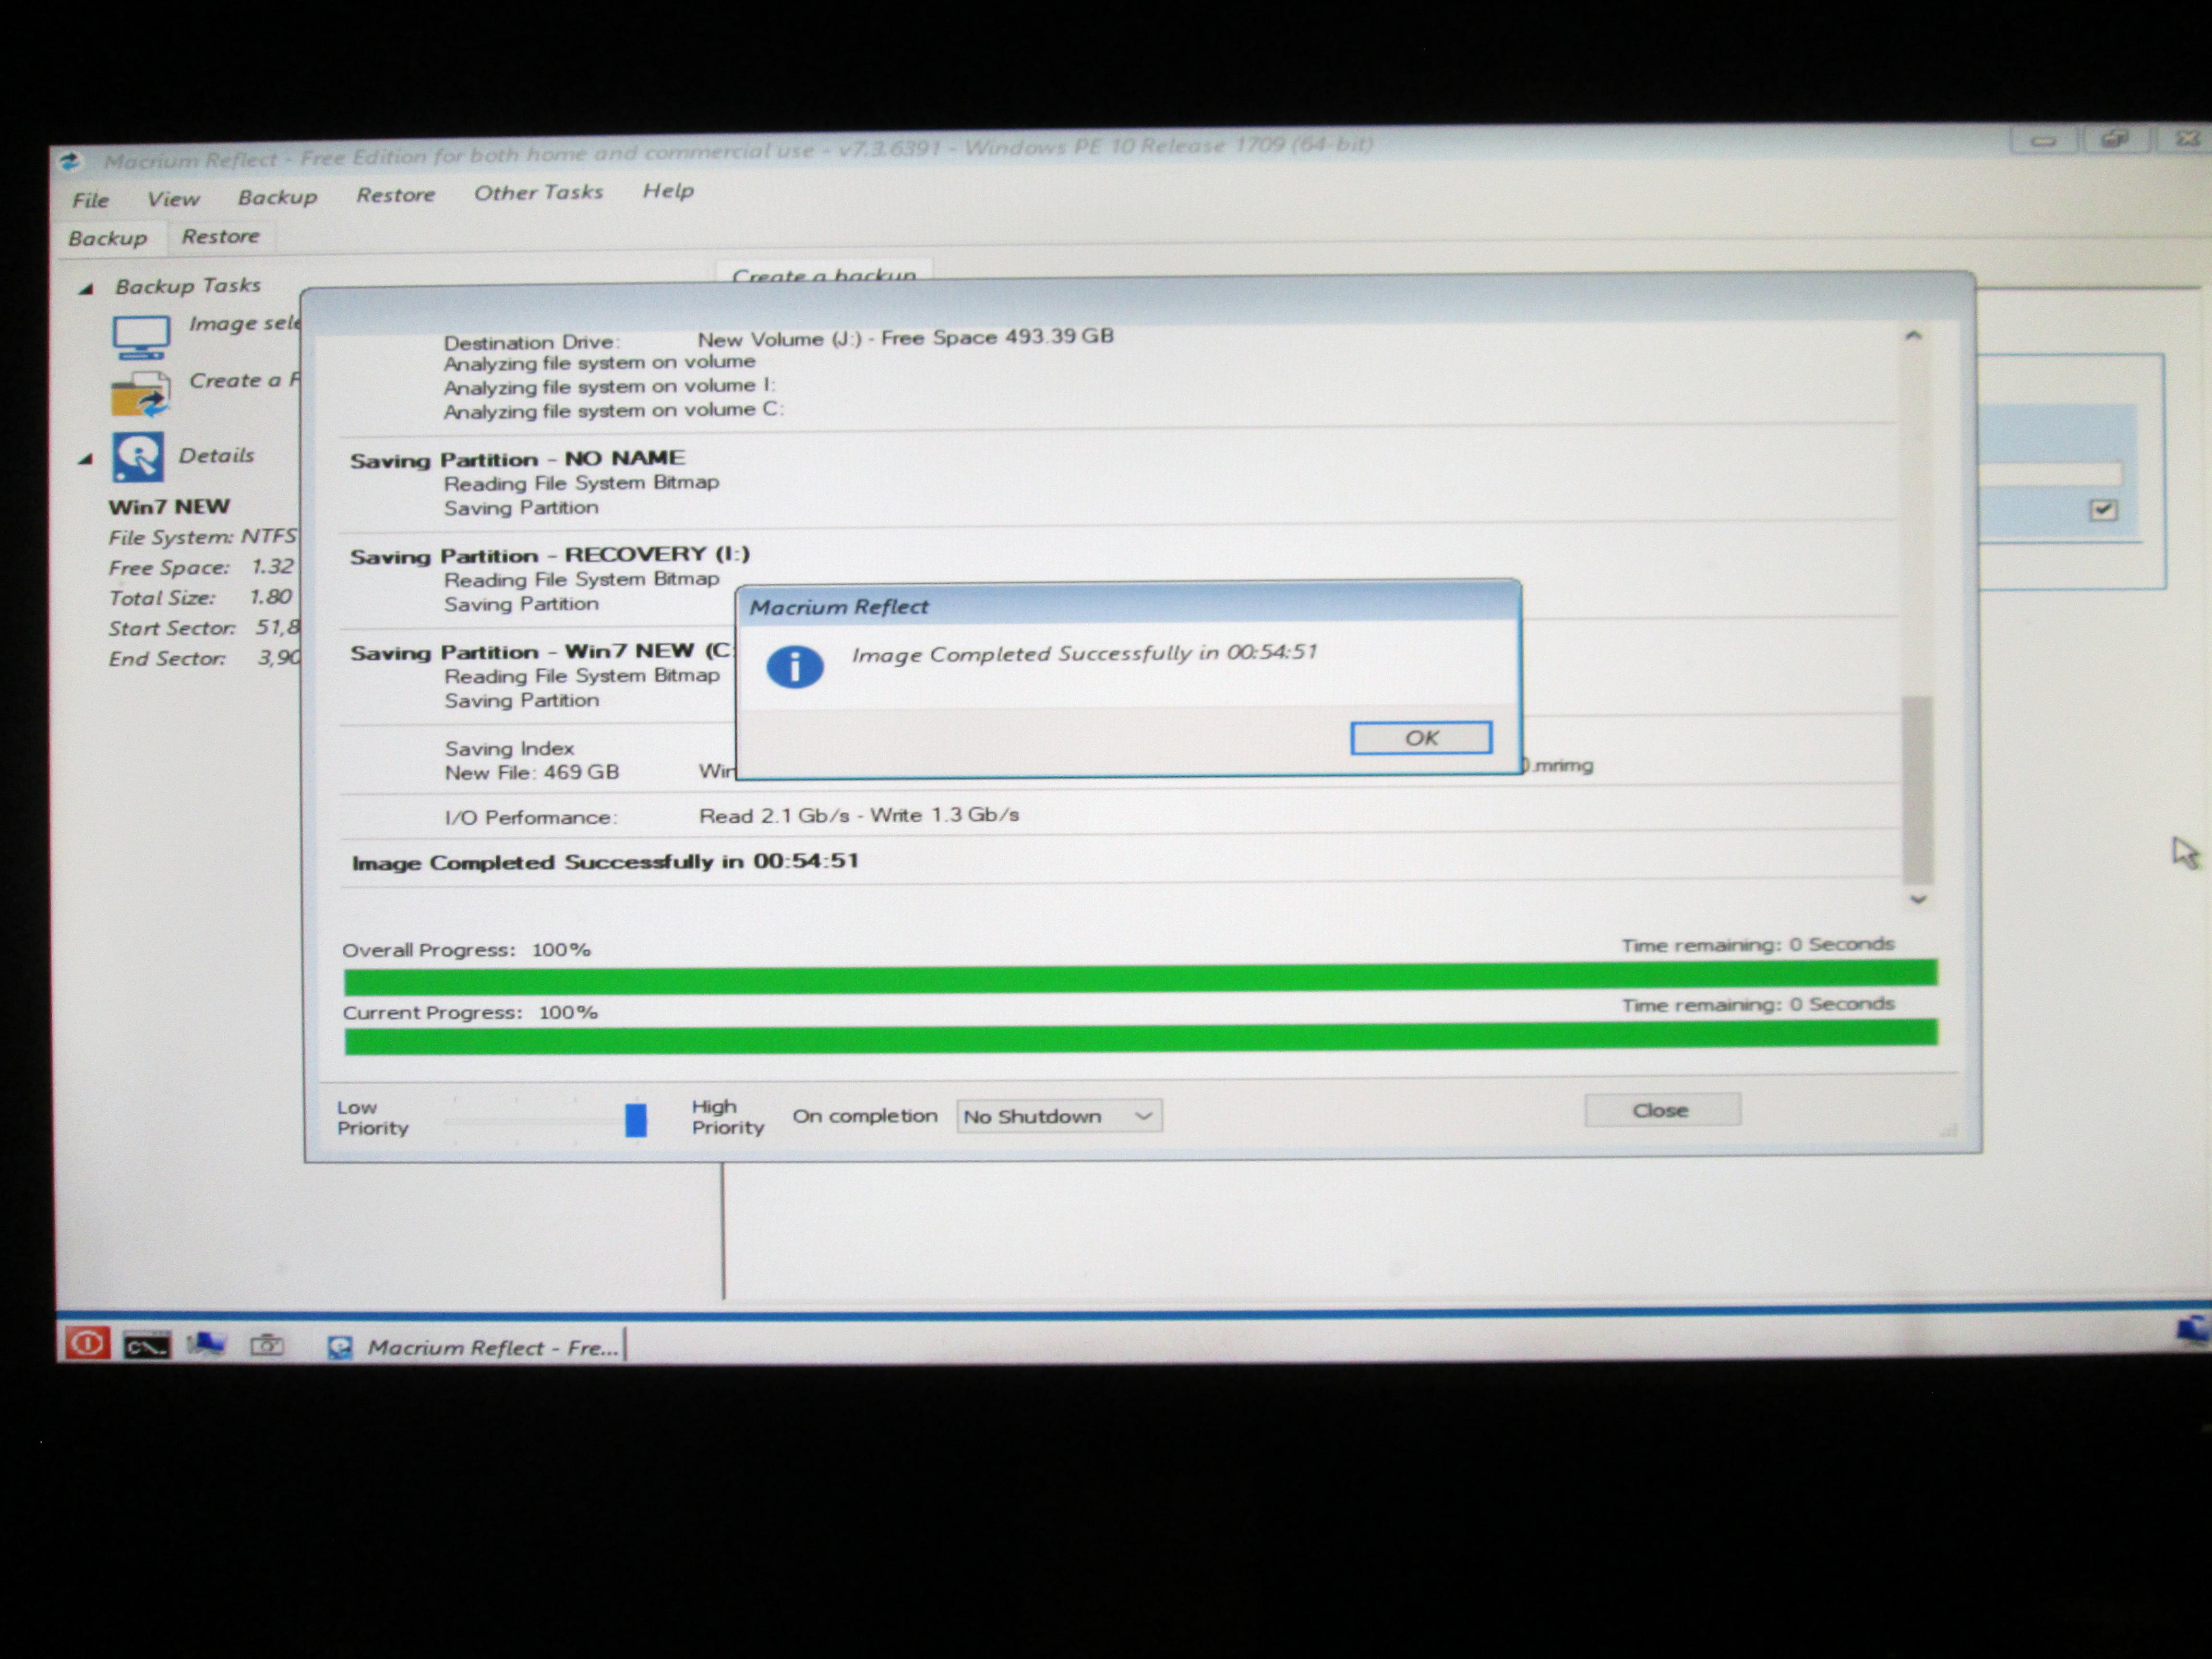The width and height of the screenshot is (2212, 1659).
Task: Click 'Win7 NEW' volume name in Details
Action: tap(169, 507)
